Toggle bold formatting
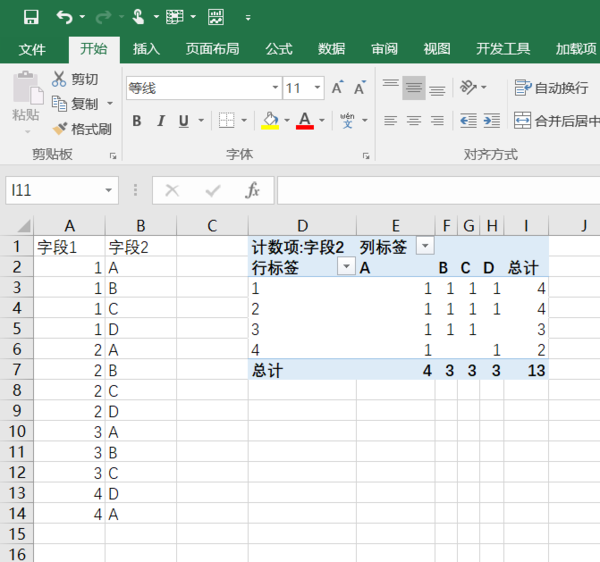600x562 pixels. (x=136, y=121)
